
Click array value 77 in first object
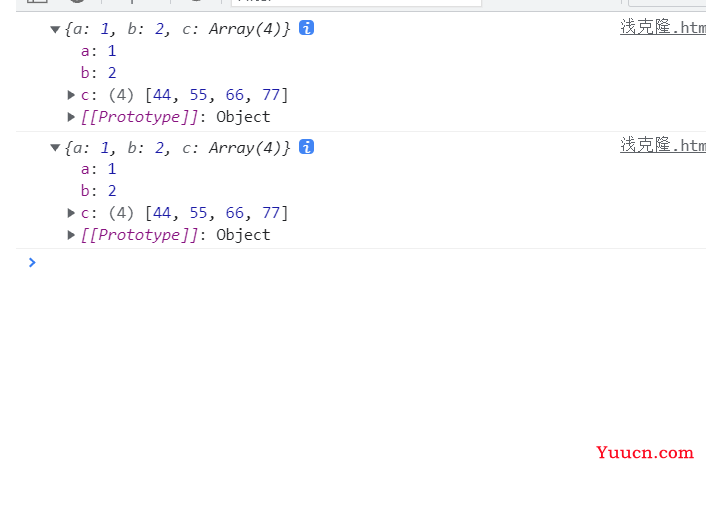[x=271, y=95]
